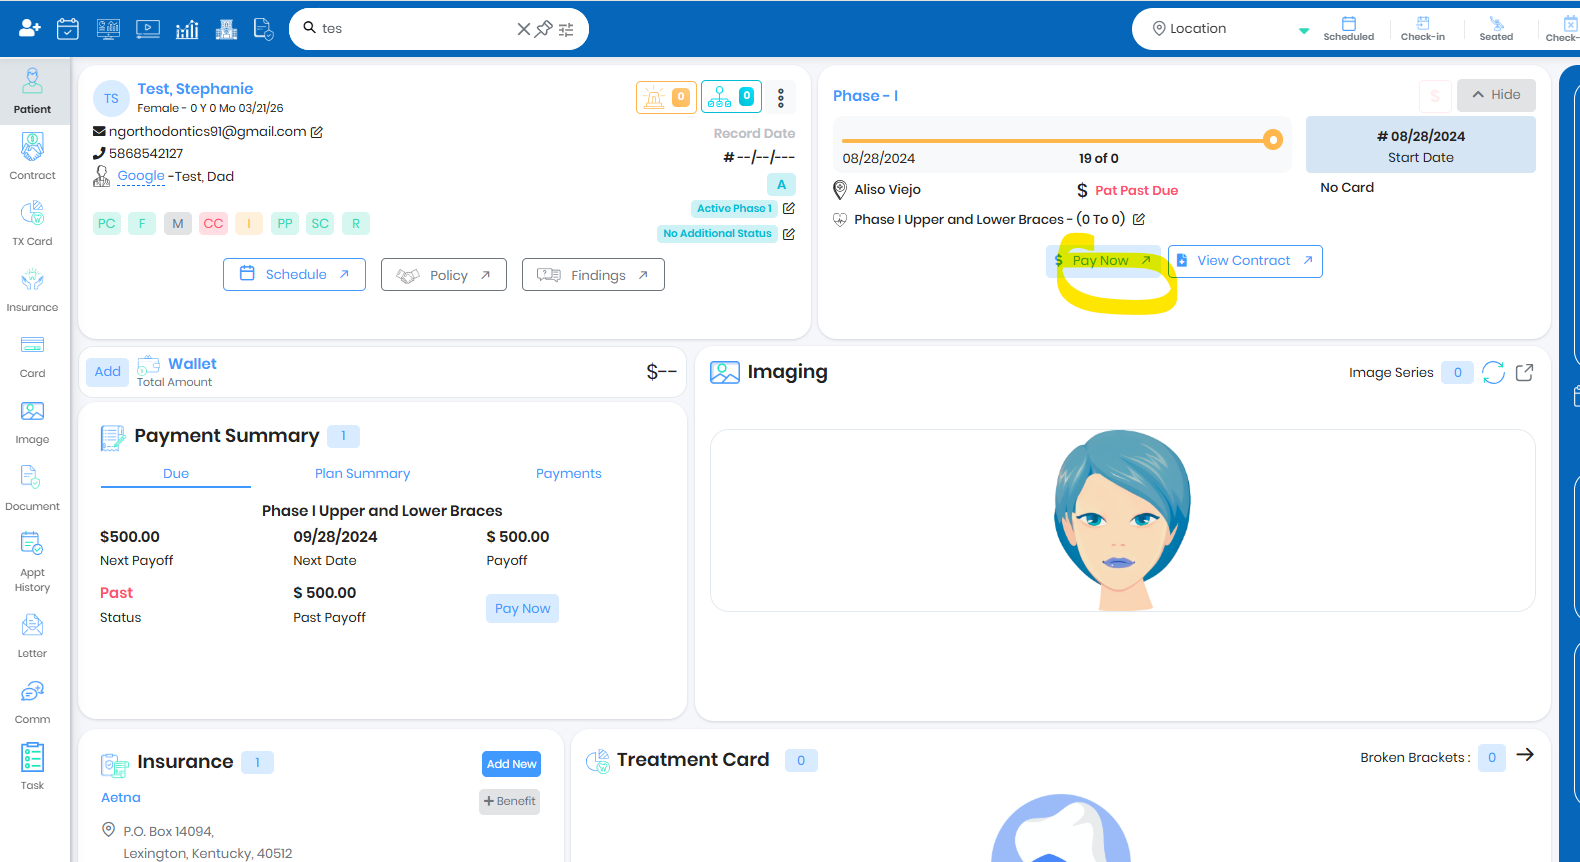Open Imaging in external view icon
This screenshot has width=1580, height=862.
(x=1525, y=373)
